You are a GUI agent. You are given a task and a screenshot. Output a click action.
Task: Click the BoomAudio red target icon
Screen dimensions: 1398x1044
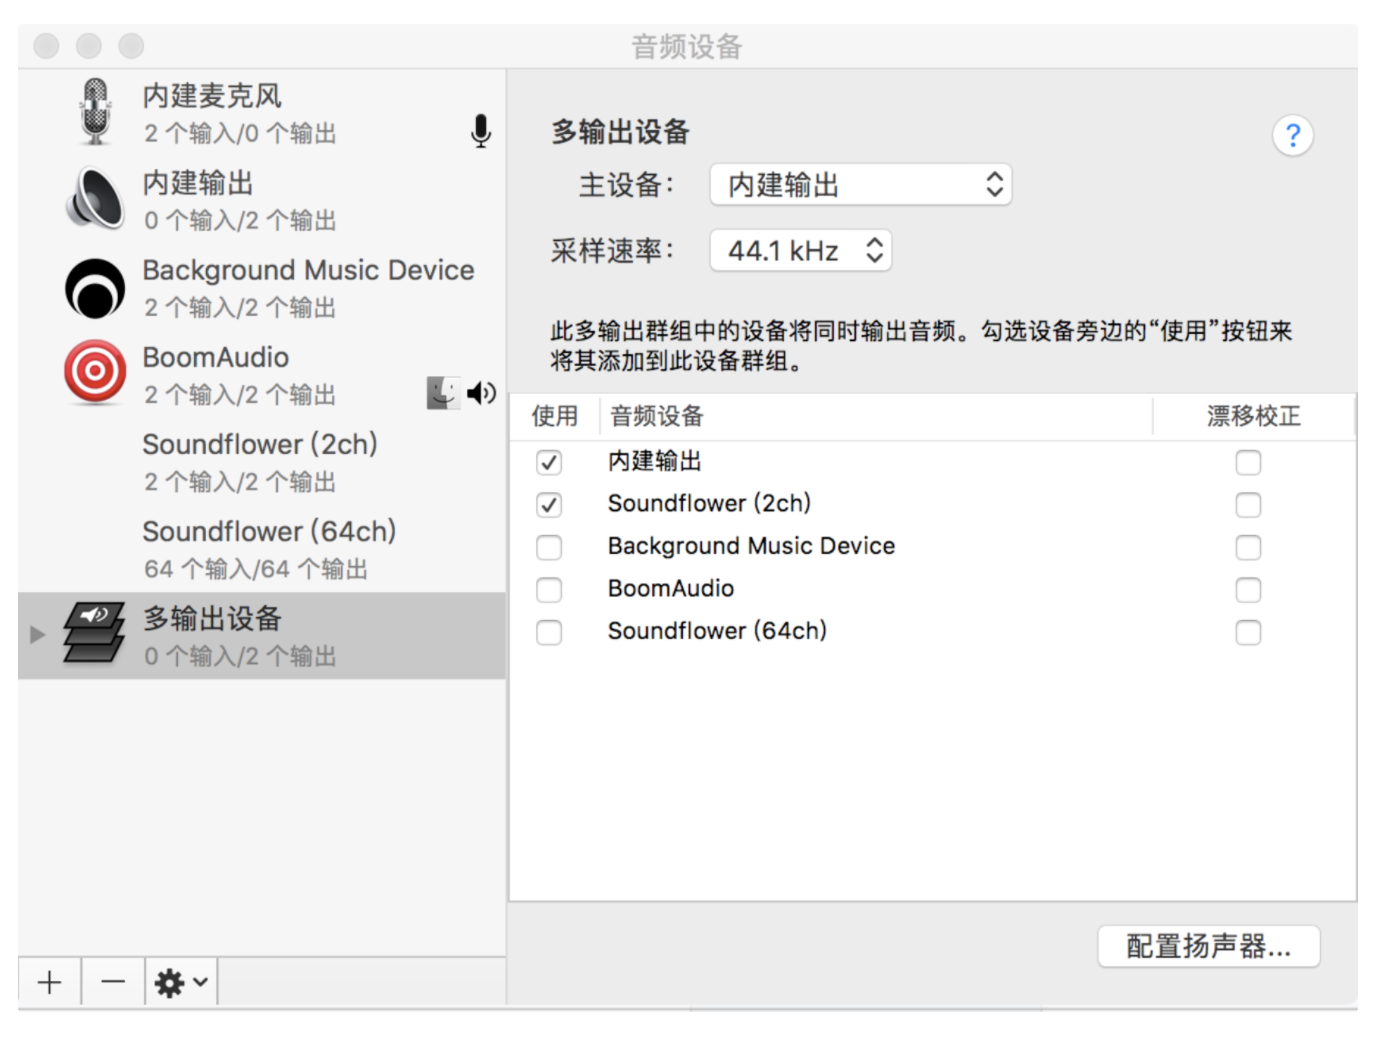point(95,372)
